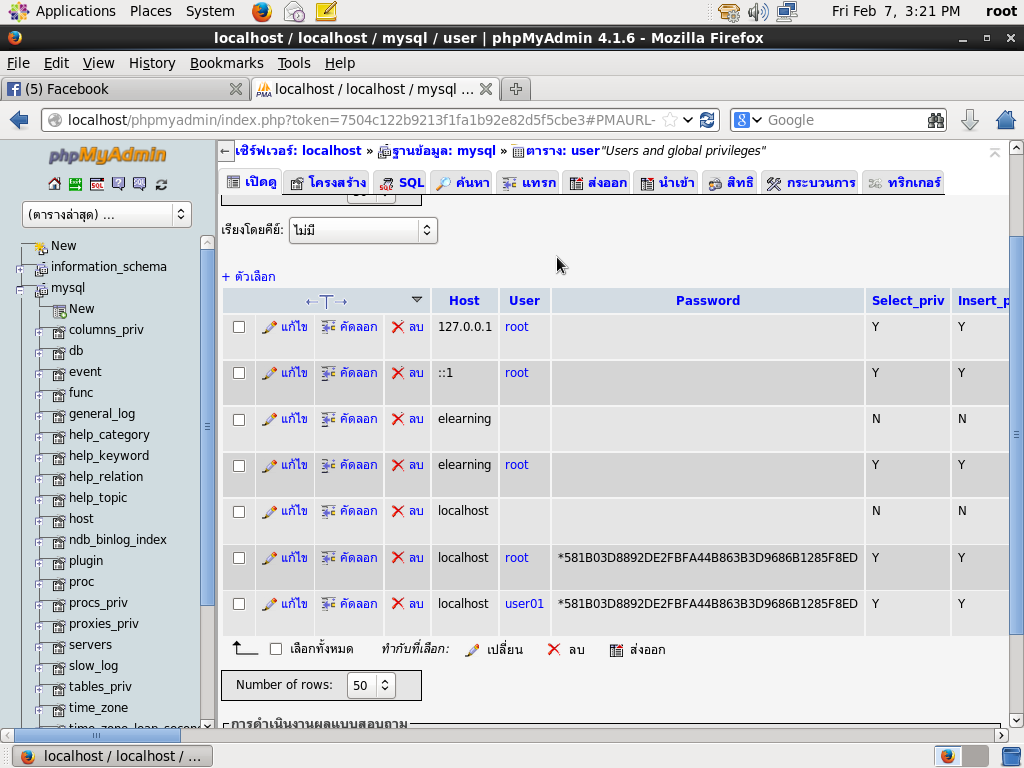This screenshot has height=768, width=1024.
Task: Click the mysql database breadcrumb link
Action: pyautogui.click(x=443, y=152)
